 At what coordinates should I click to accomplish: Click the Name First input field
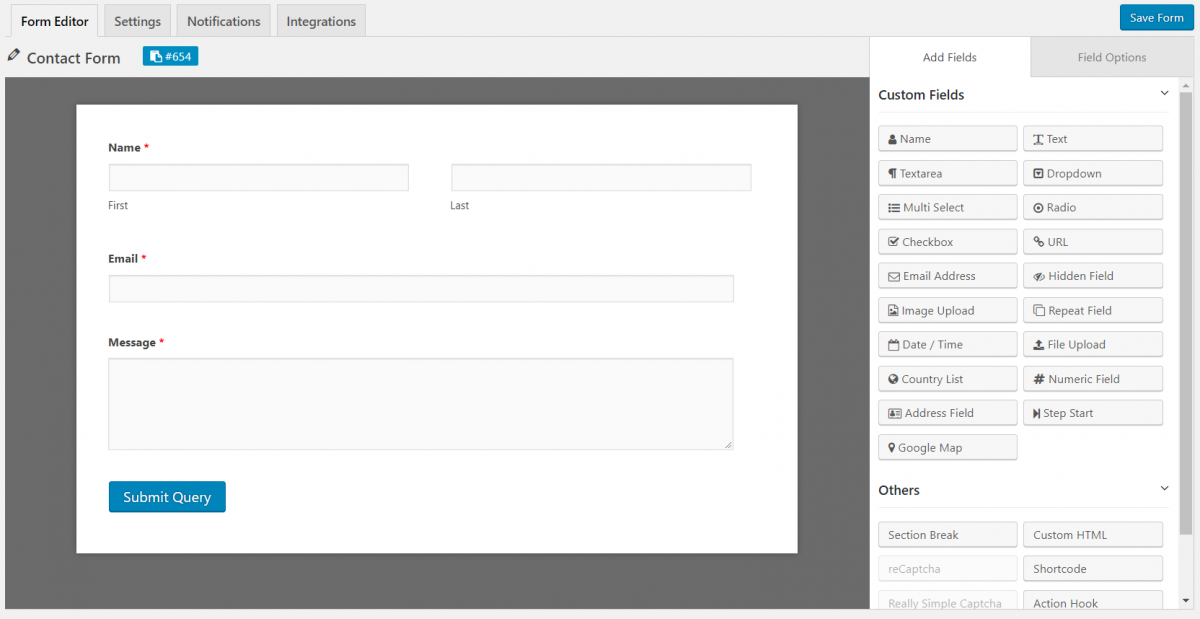tap(258, 177)
